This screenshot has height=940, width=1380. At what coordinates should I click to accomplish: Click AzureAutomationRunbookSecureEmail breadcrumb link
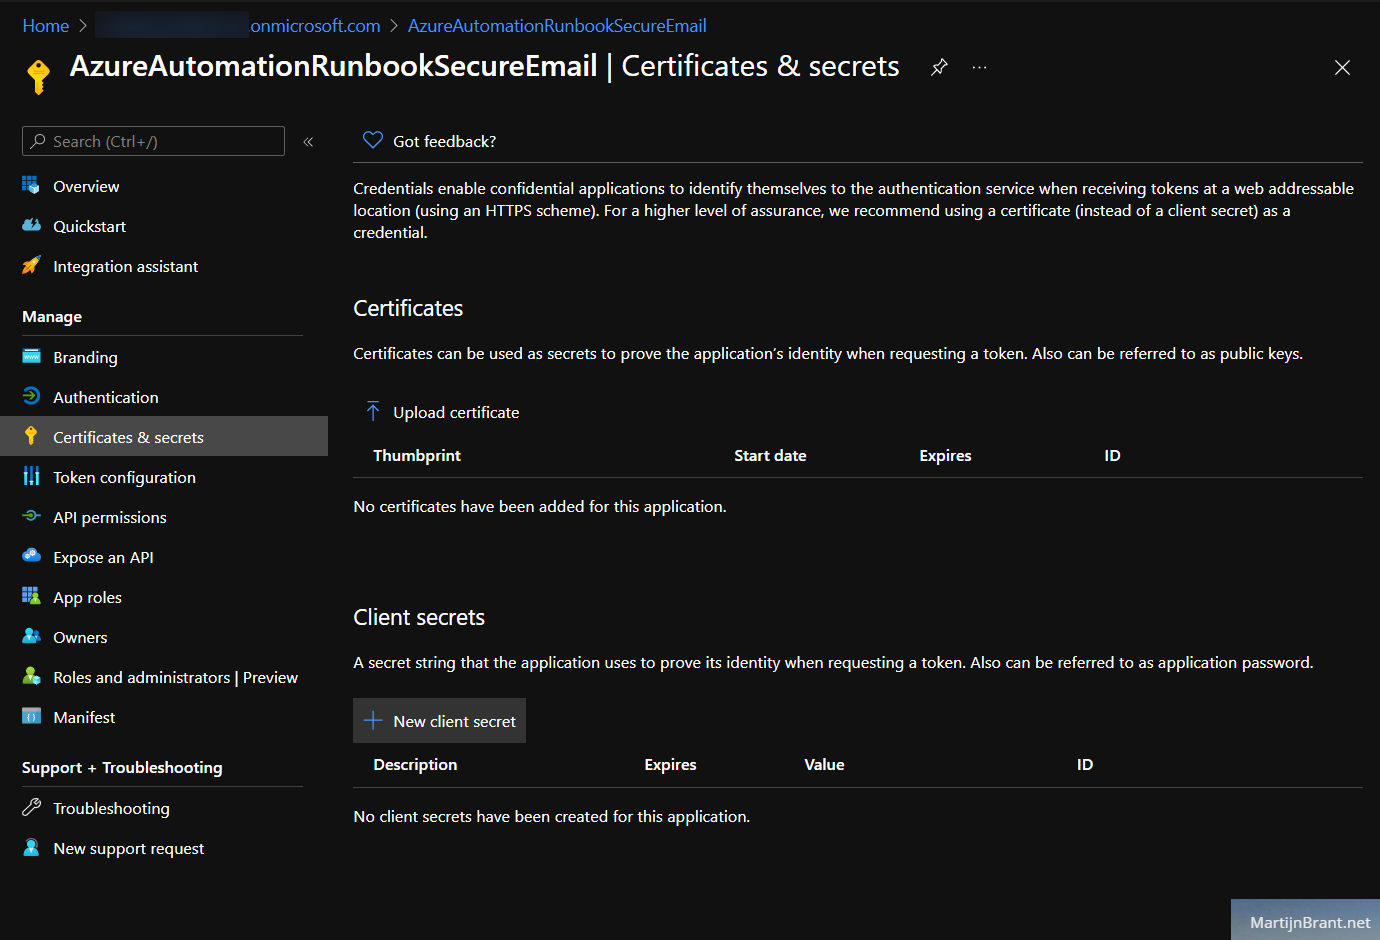pyautogui.click(x=557, y=26)
